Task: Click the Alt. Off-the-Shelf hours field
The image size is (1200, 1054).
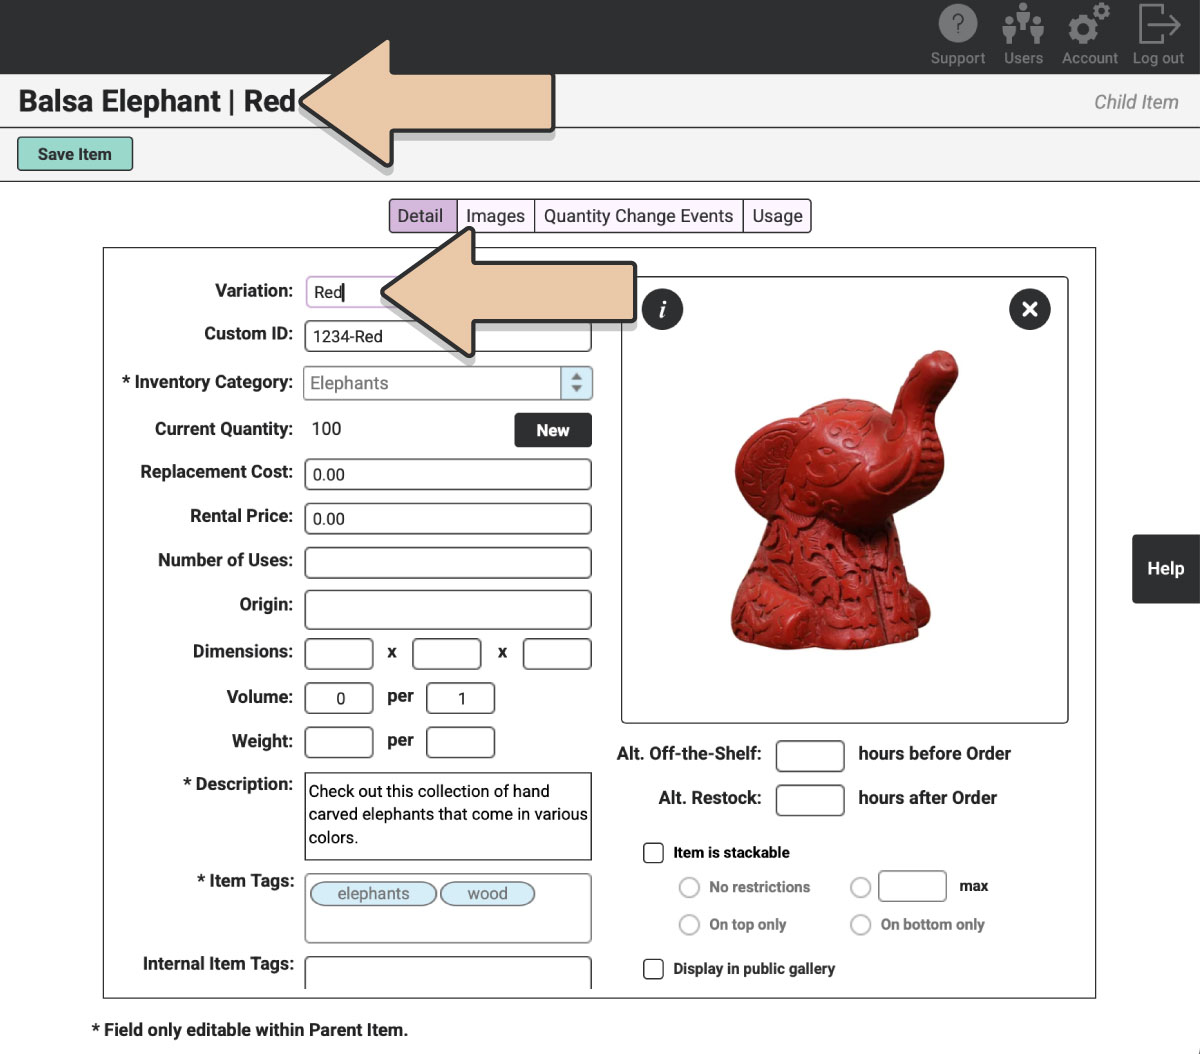Action: pyautogui.click(x=810, y=756)
